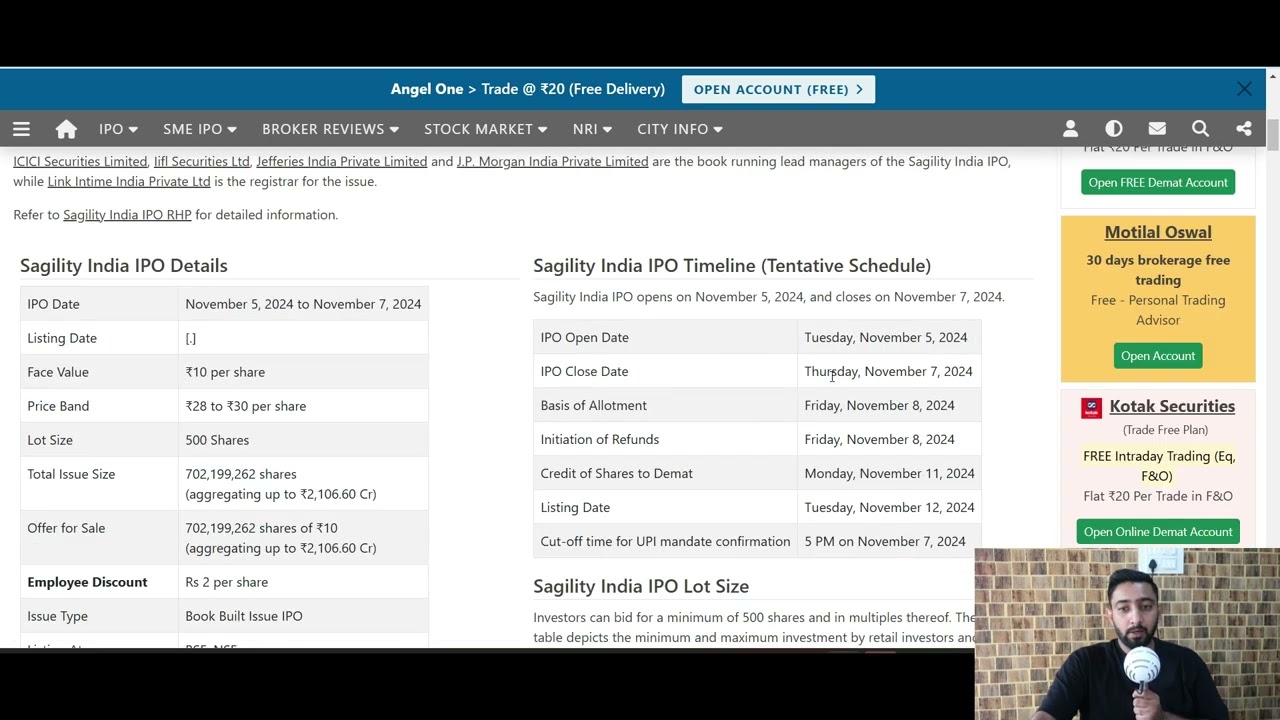
Task: Click the Listing Date '[.]' value
Action: point(190,338)
